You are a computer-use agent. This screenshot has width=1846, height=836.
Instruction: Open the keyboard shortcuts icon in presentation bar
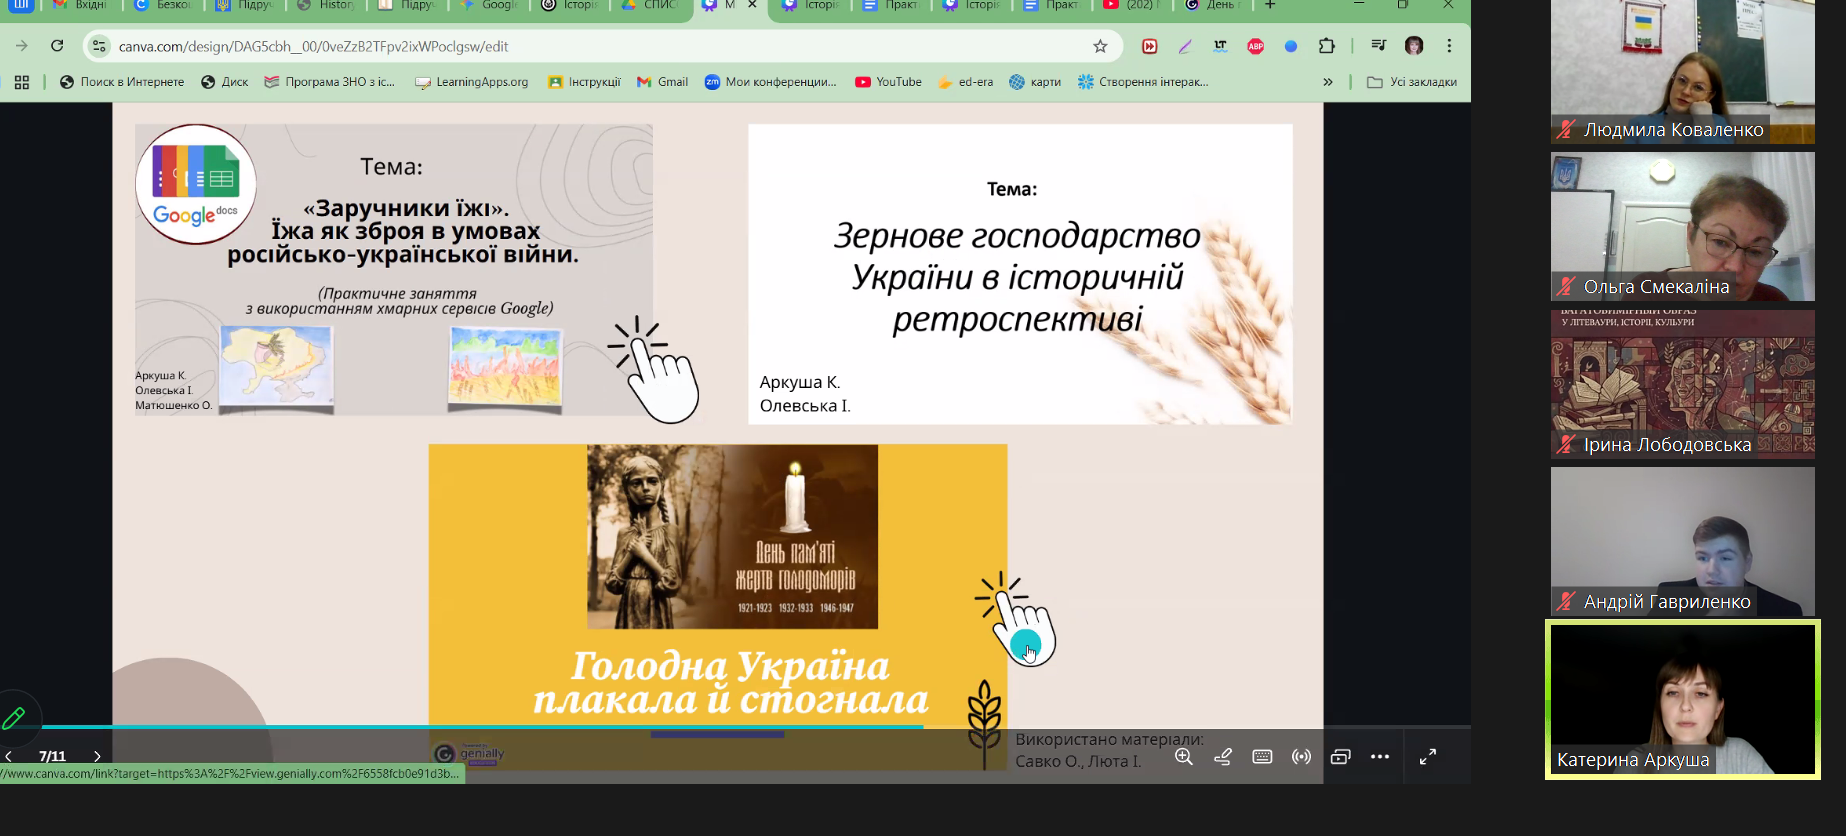(x=1262, y=757)
